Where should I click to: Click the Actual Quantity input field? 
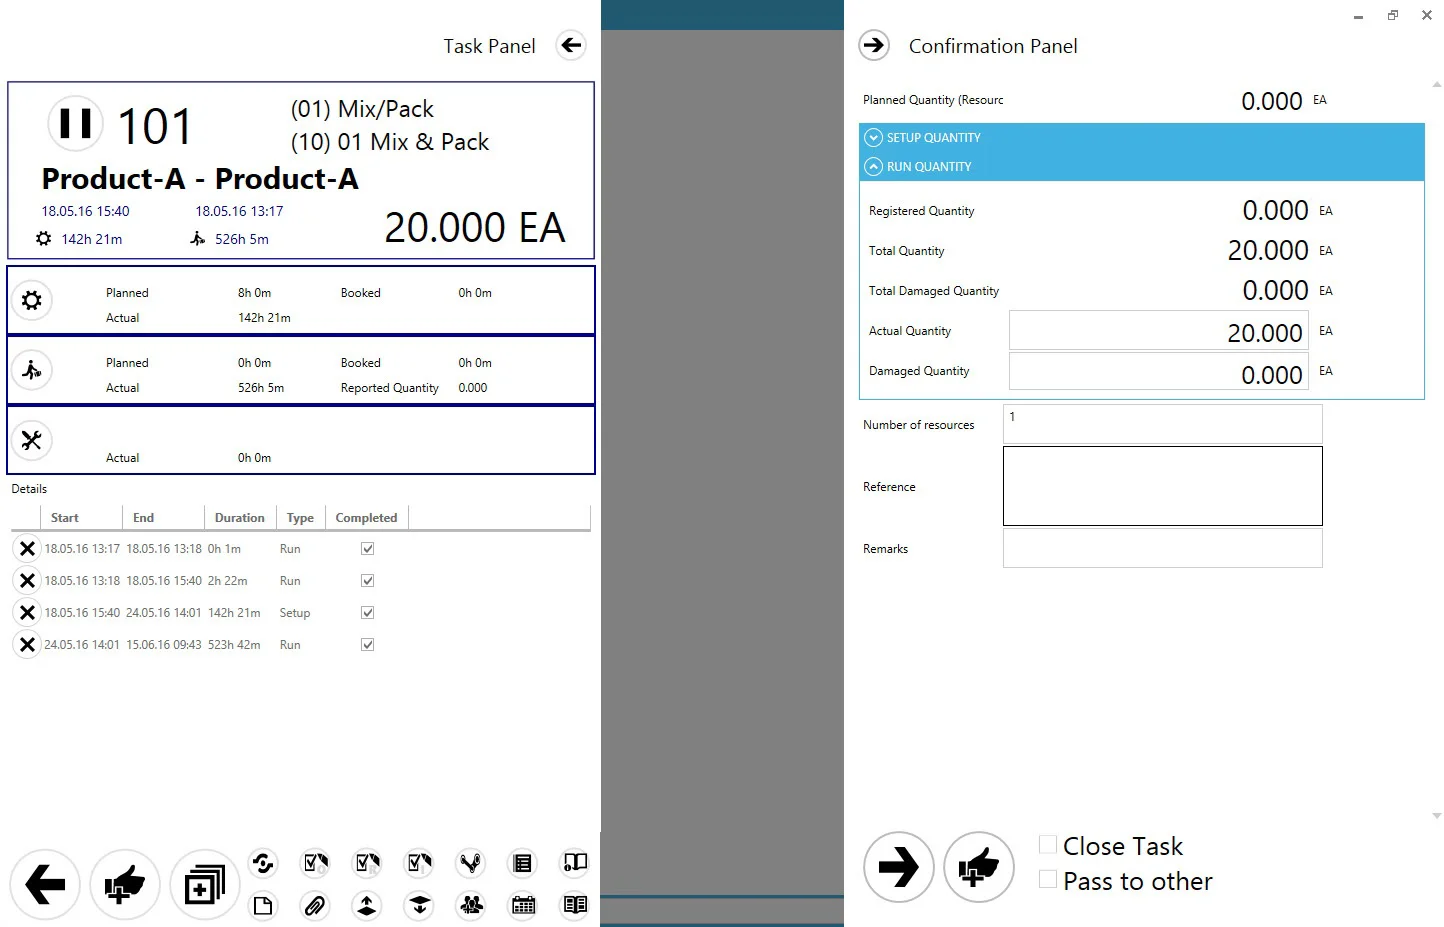[x=1158, y=331]
